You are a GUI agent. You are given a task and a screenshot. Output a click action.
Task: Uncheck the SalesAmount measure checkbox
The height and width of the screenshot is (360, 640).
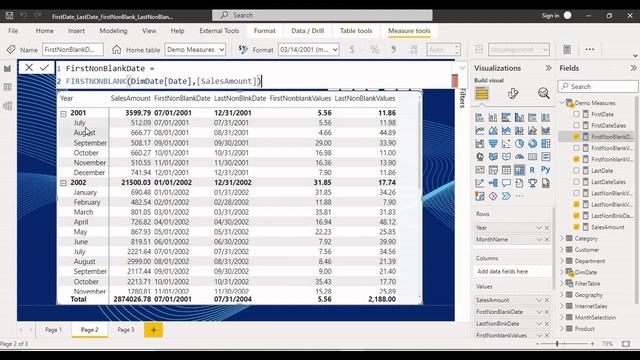pos(576,227)
